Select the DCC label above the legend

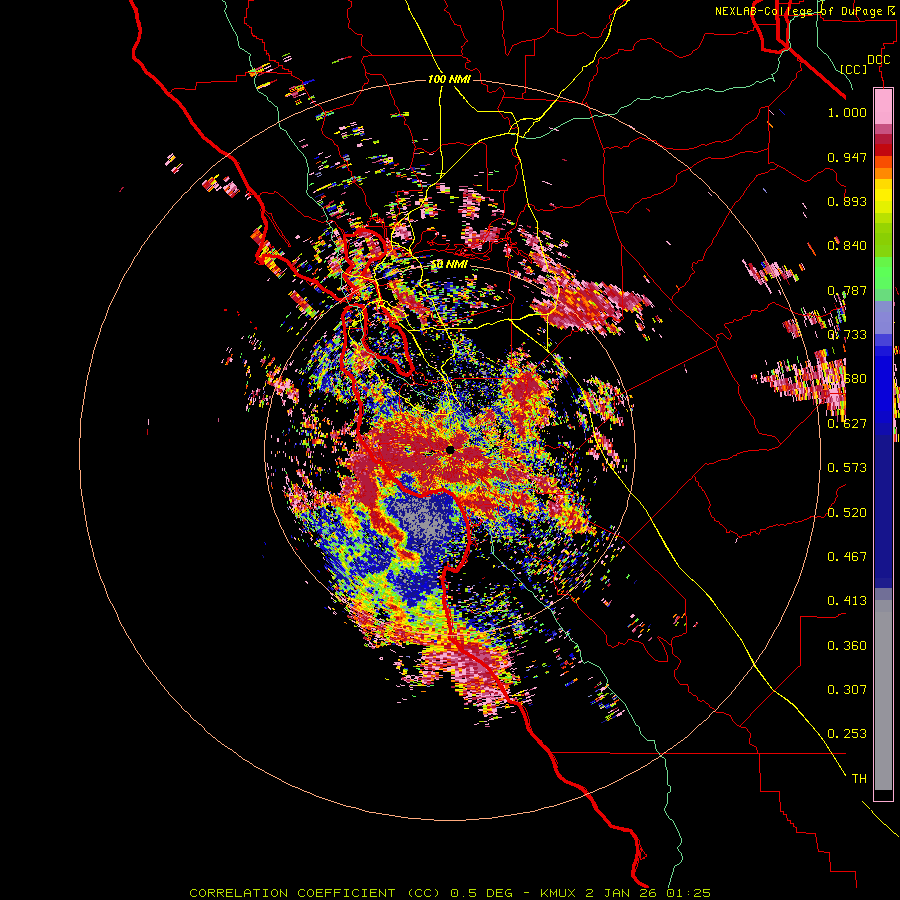point(878,60)
